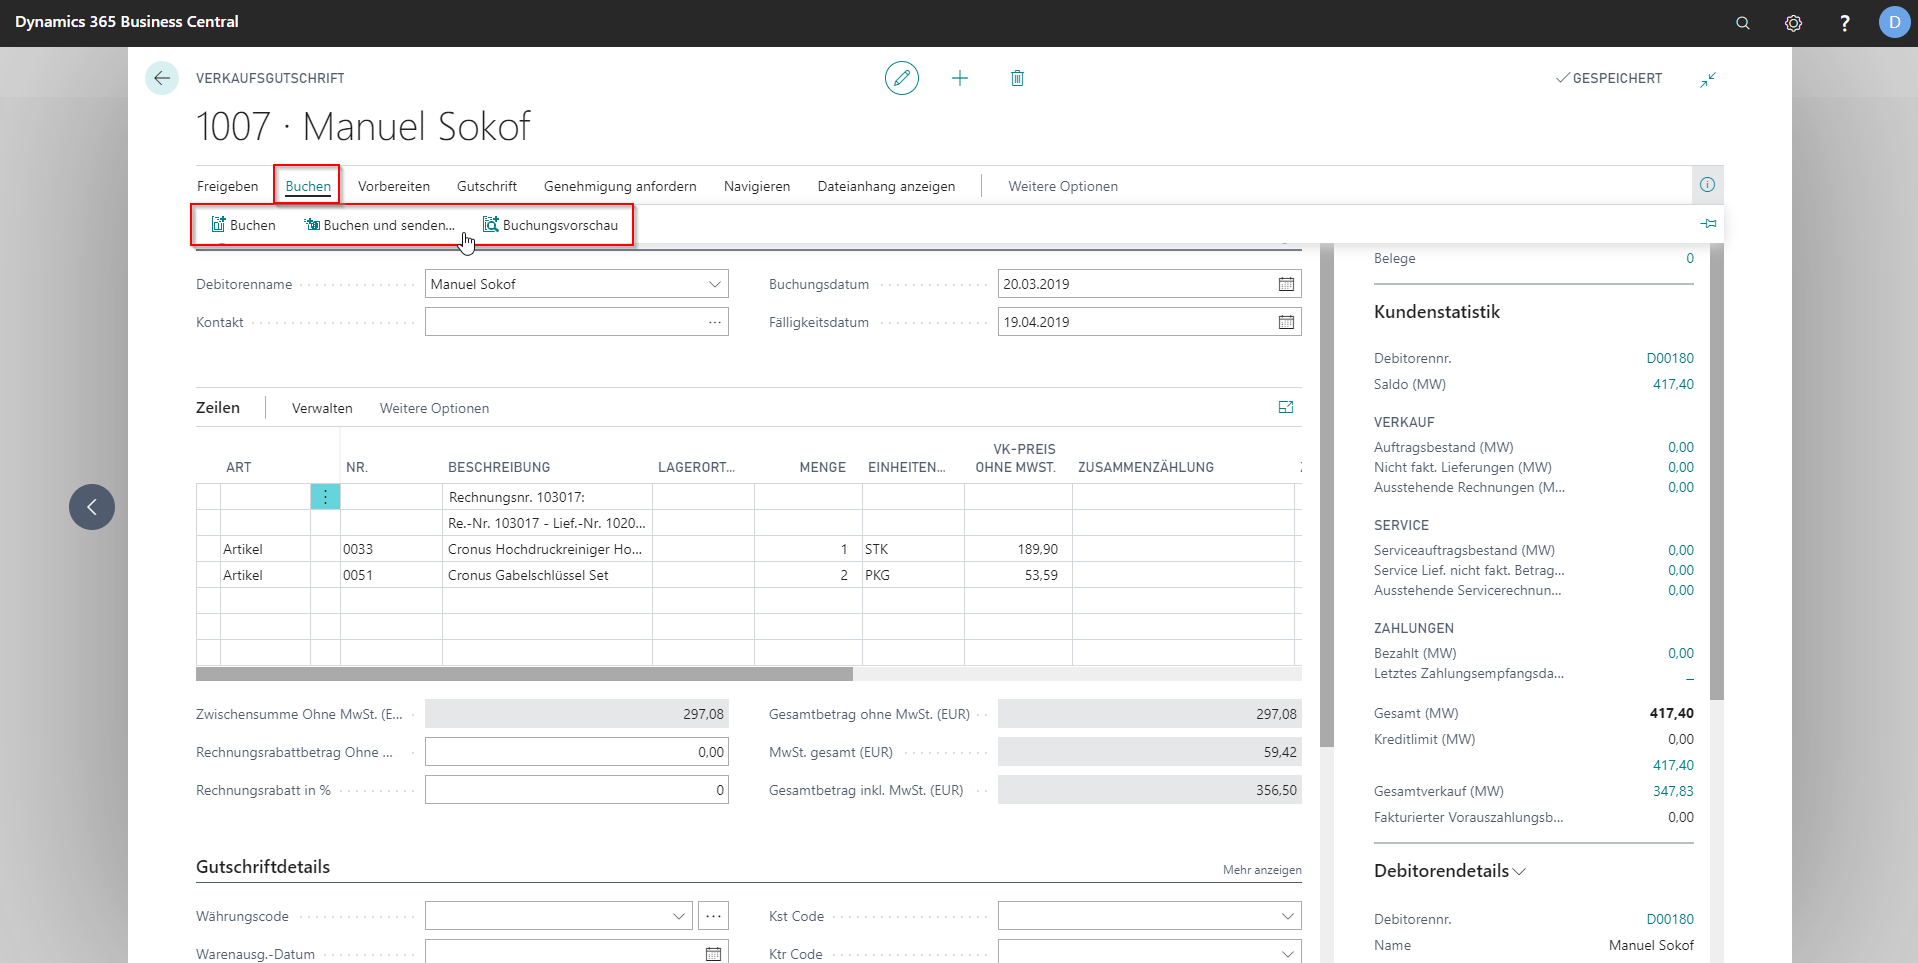
Task: Open Saldo (MW) 417,40 link
Action: (1673, 384)
